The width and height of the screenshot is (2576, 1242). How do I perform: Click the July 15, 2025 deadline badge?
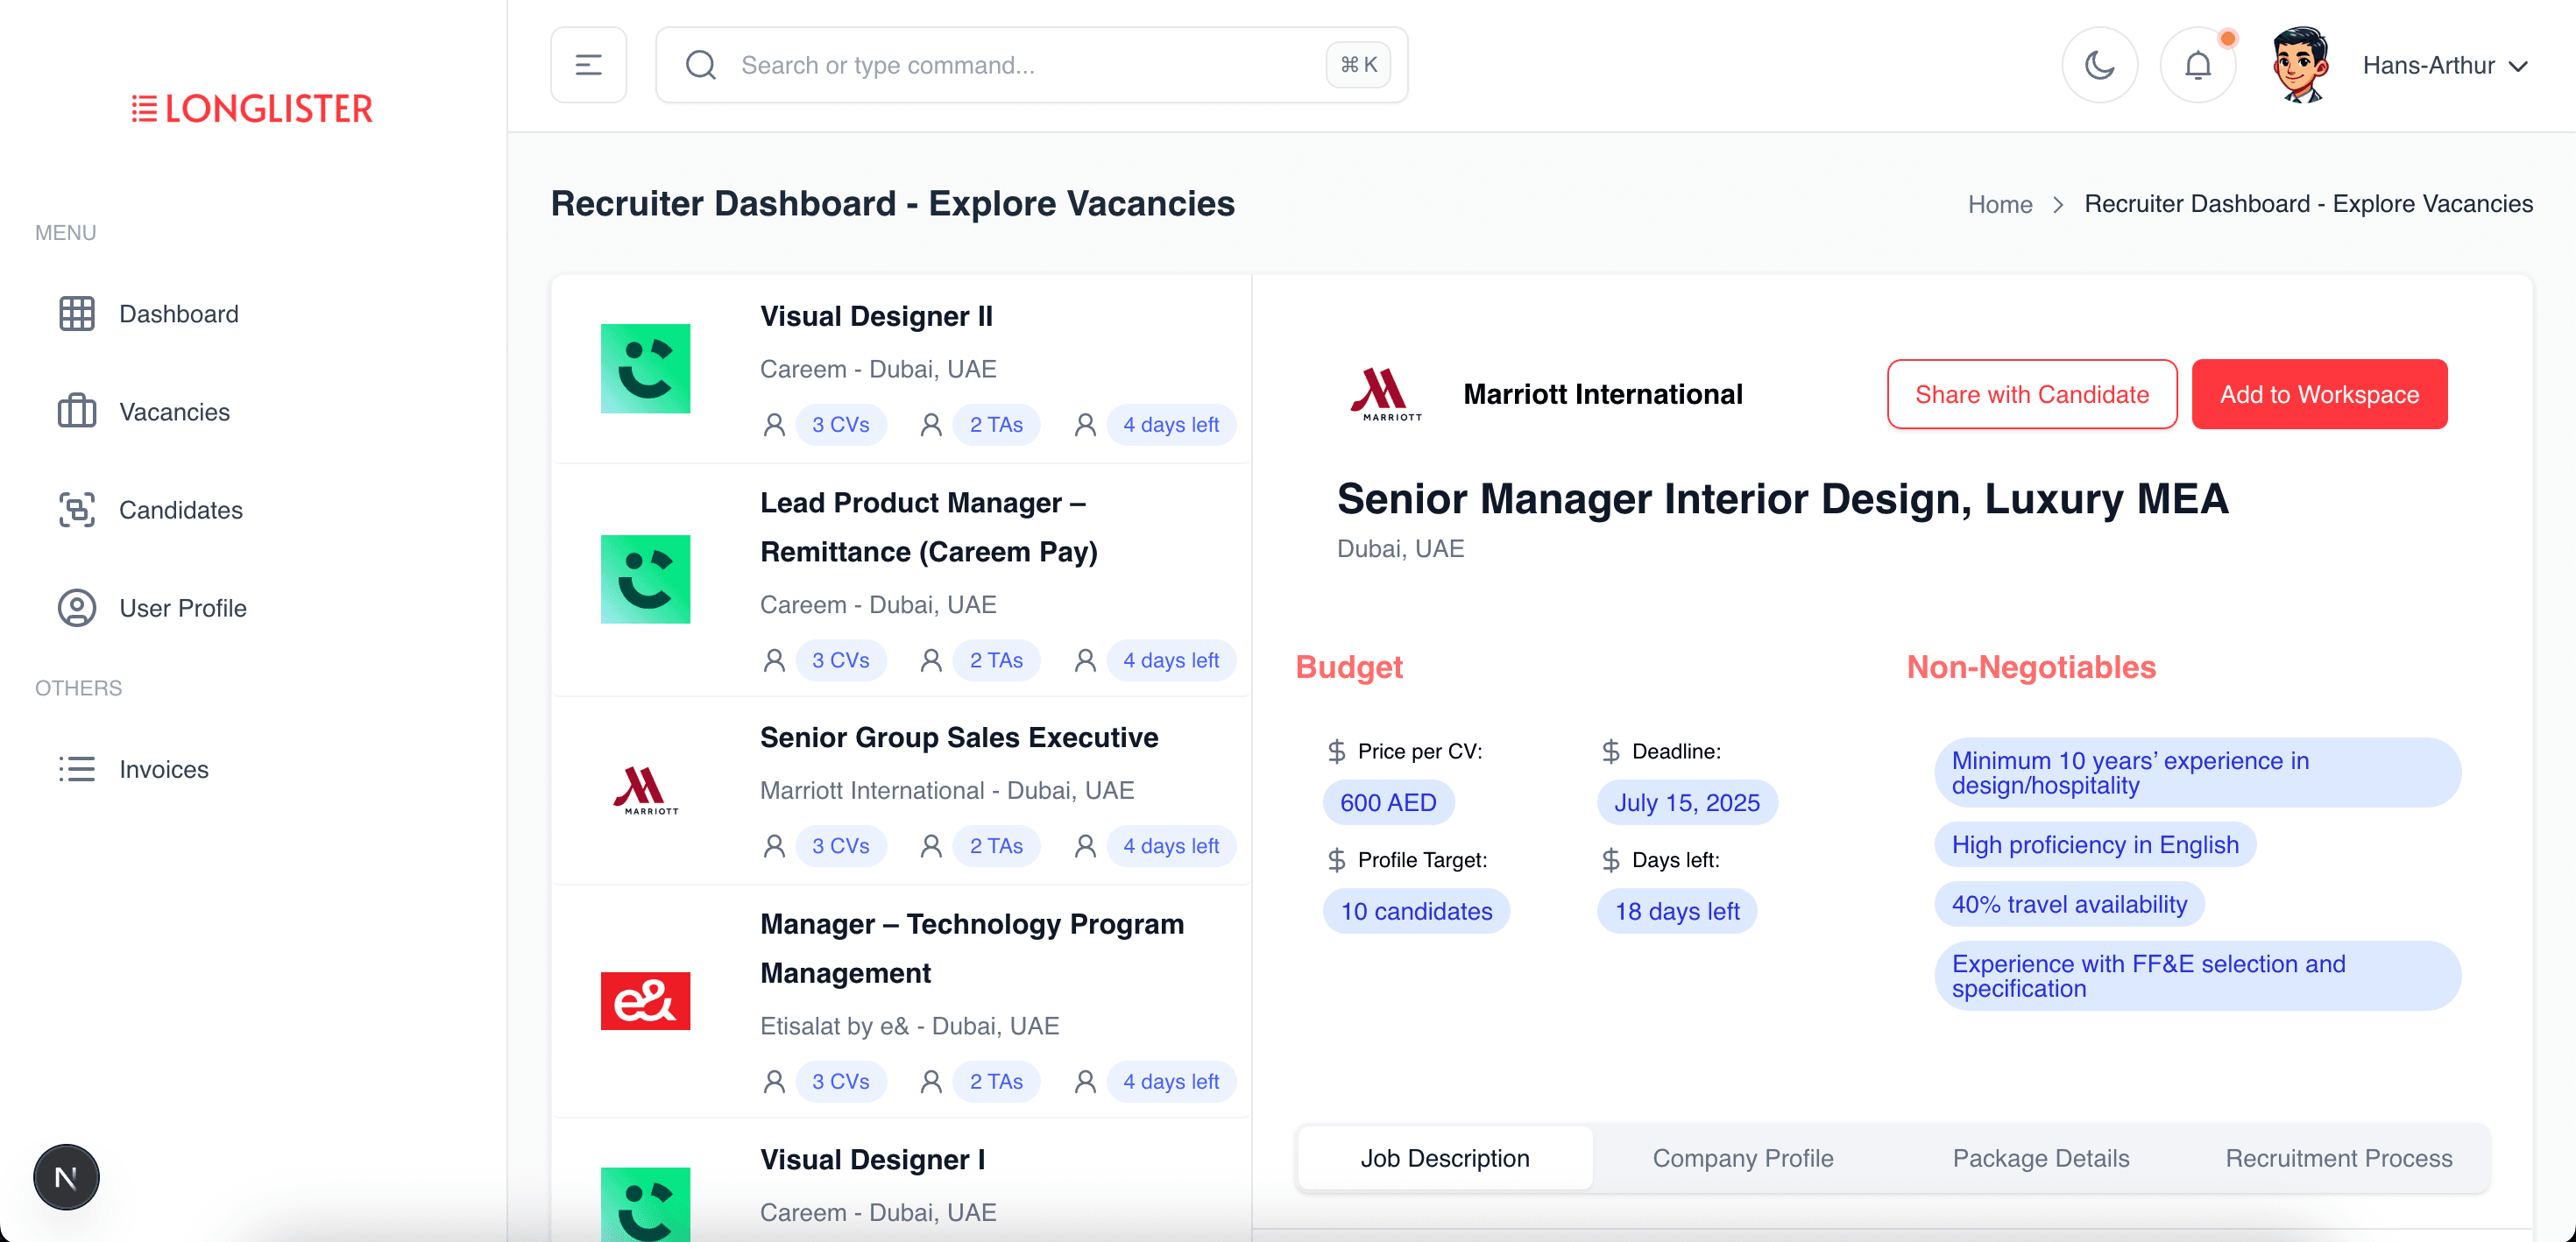click(x=1687, y=802)
